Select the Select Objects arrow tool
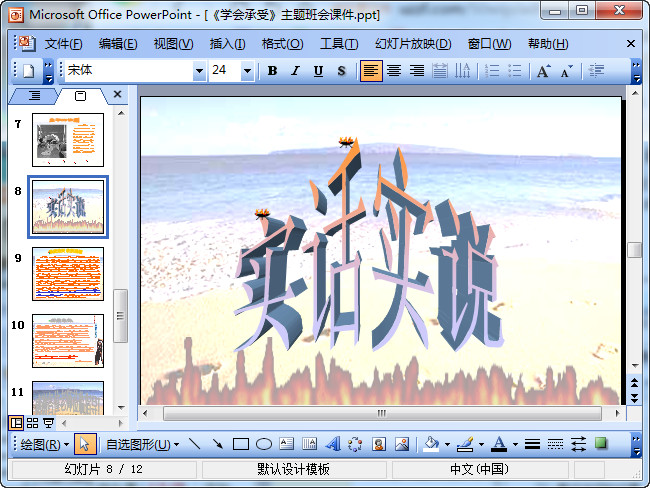 (85, 444)
